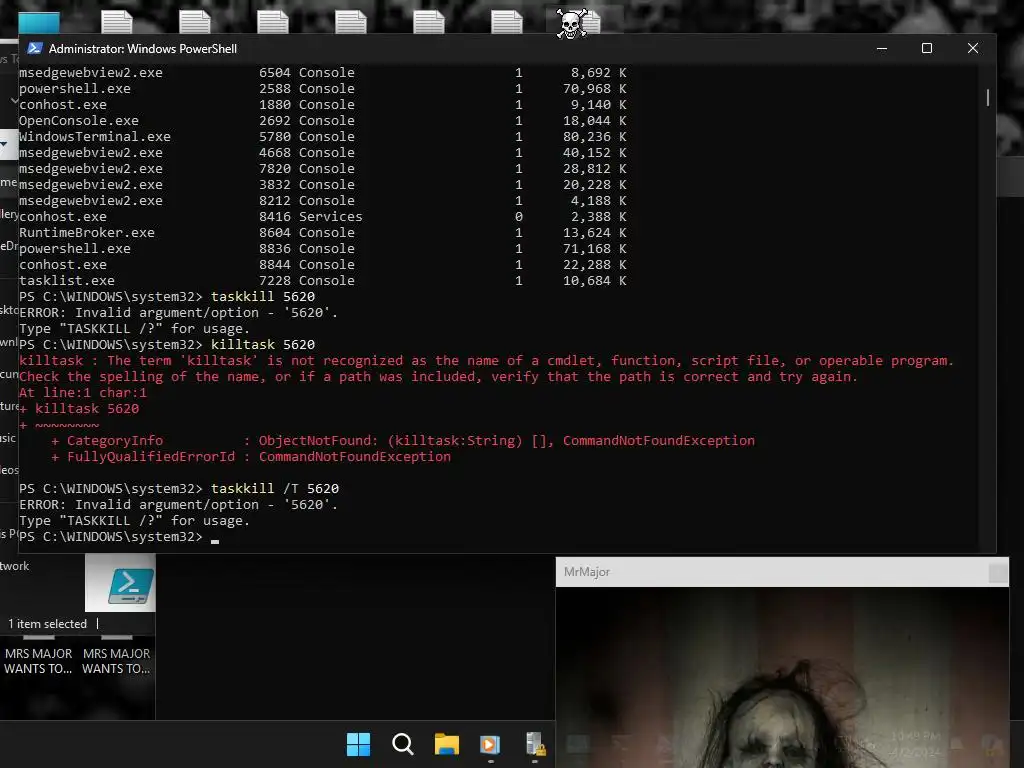Image resolution: width=1024 pixels, height=768 pixels.
Task: Click the white 'killtask 5620' command on the prompt line
Action: pos(263,344)
